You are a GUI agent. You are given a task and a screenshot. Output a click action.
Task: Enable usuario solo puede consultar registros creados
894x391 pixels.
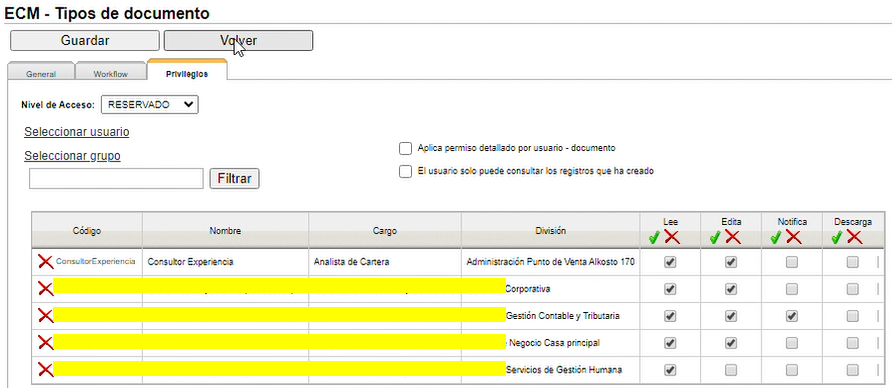pos(405,172)
